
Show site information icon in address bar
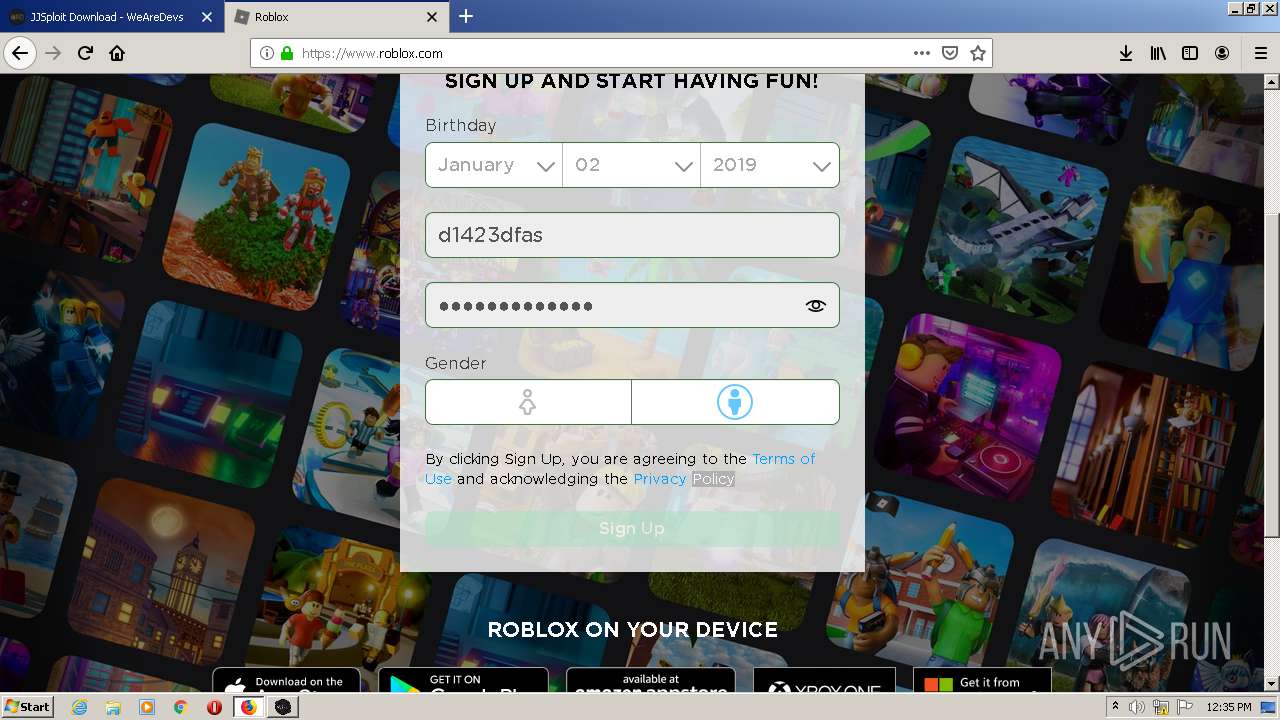coord(267,53)
